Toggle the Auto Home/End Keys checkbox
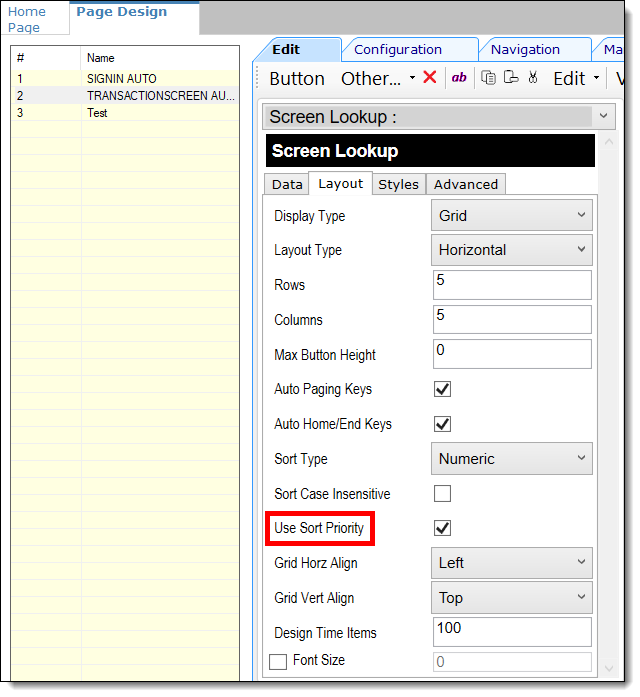Screen dimensions: 640x697 (x=442, y=424)
